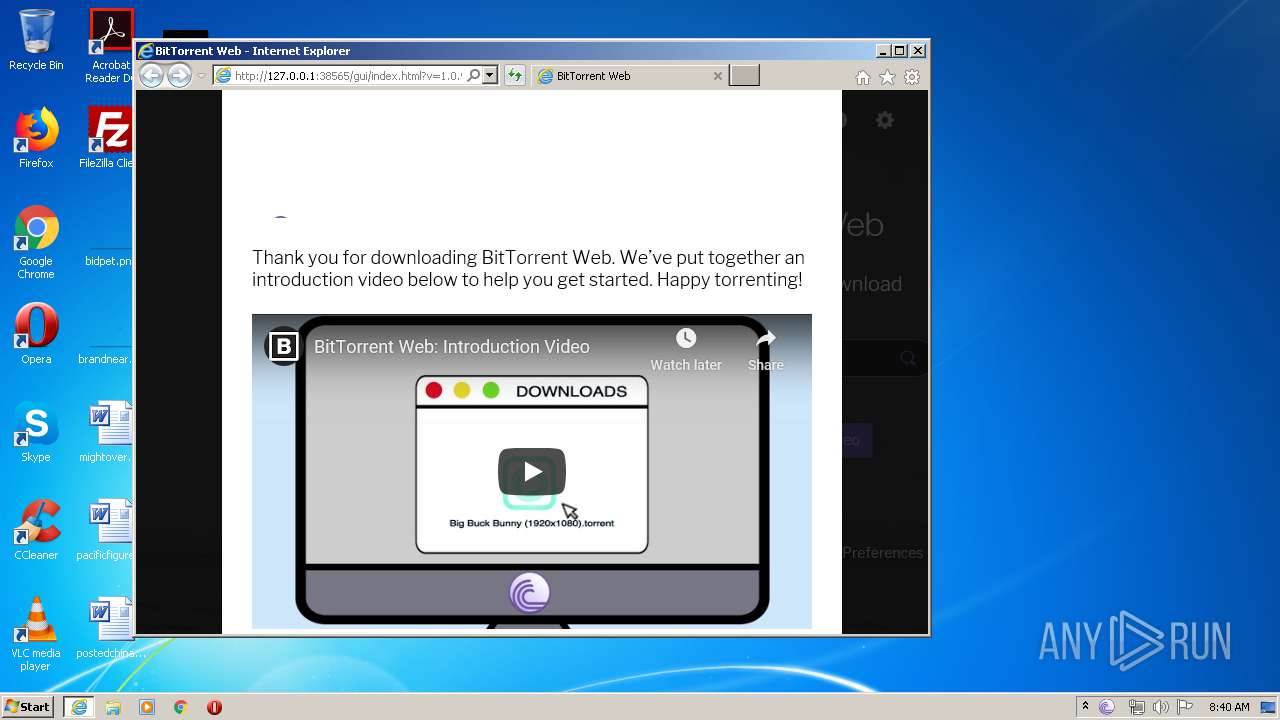Open Google Chrome desktop shortcut
1280x720 pixels.
tap(36, 242)
